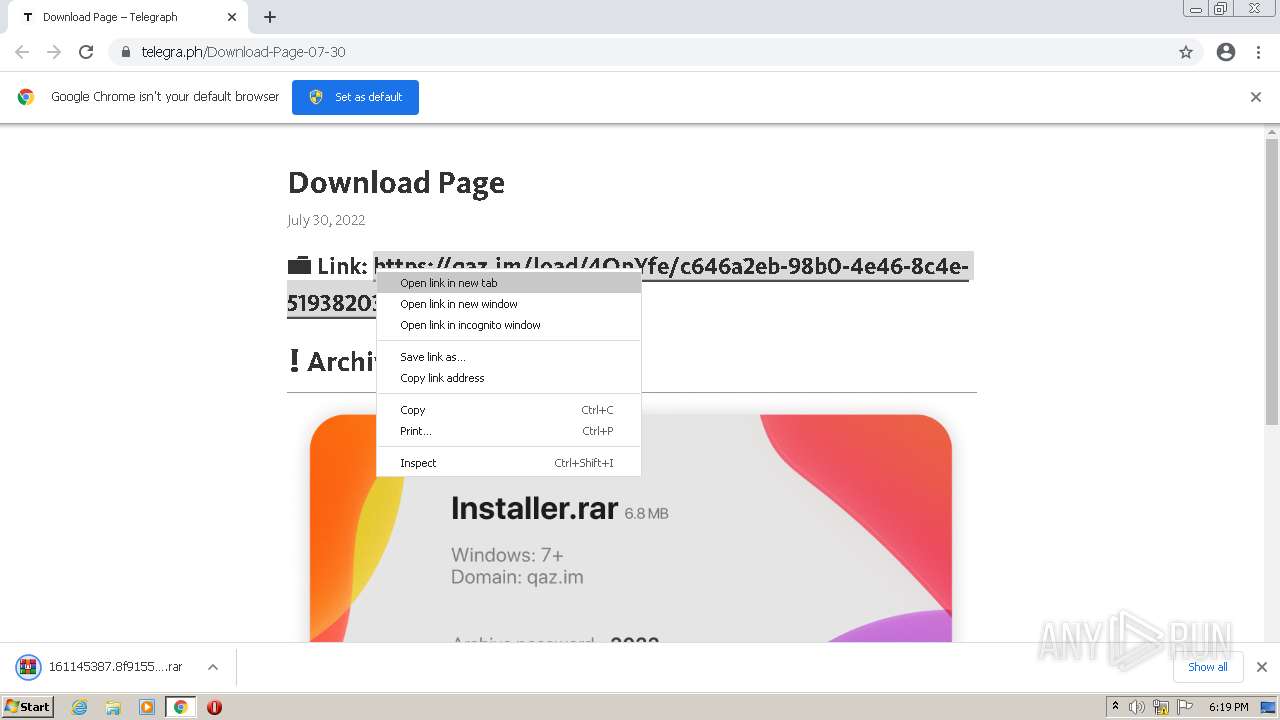The width and height of the screenshot is (1280, 720).
Task: Select Copy link address option
Action: click(x=509, y=378)
